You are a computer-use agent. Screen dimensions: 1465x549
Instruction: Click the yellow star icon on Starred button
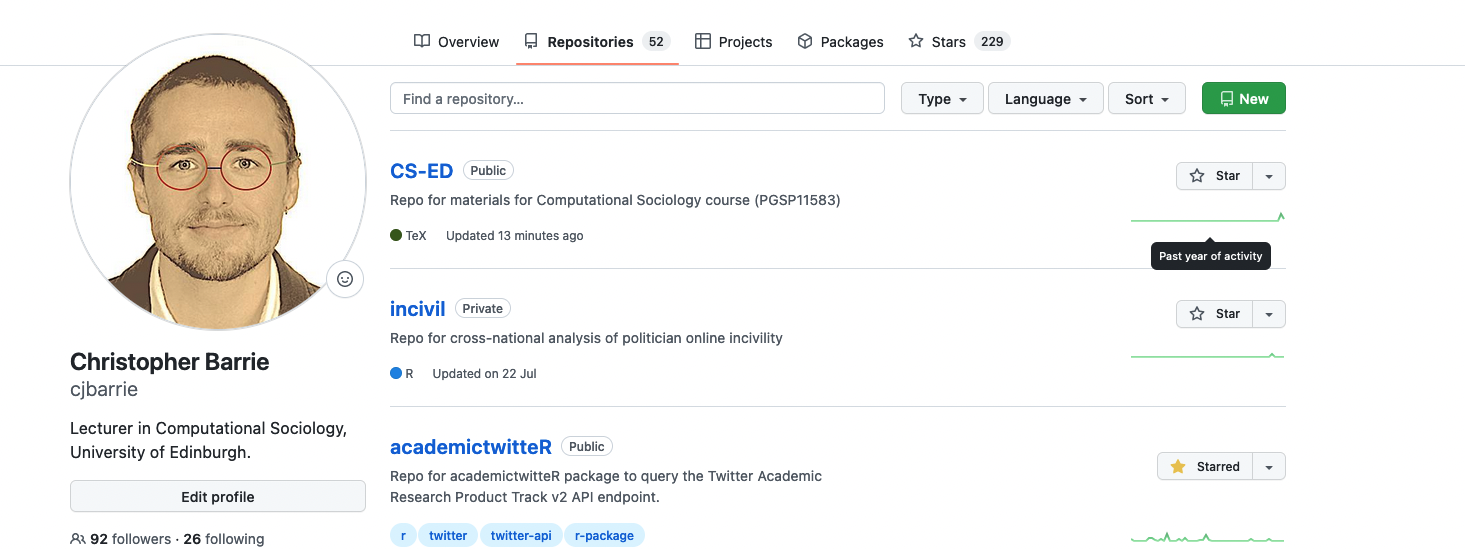coord(1178,467)
